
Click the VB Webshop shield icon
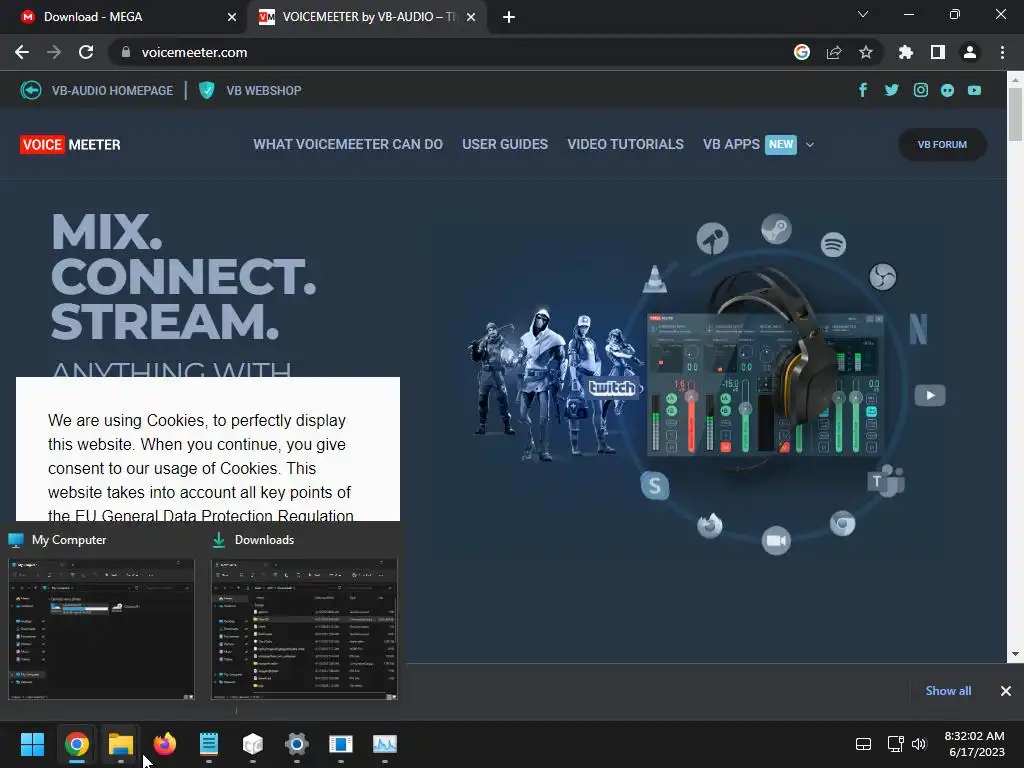coord(206,90)
